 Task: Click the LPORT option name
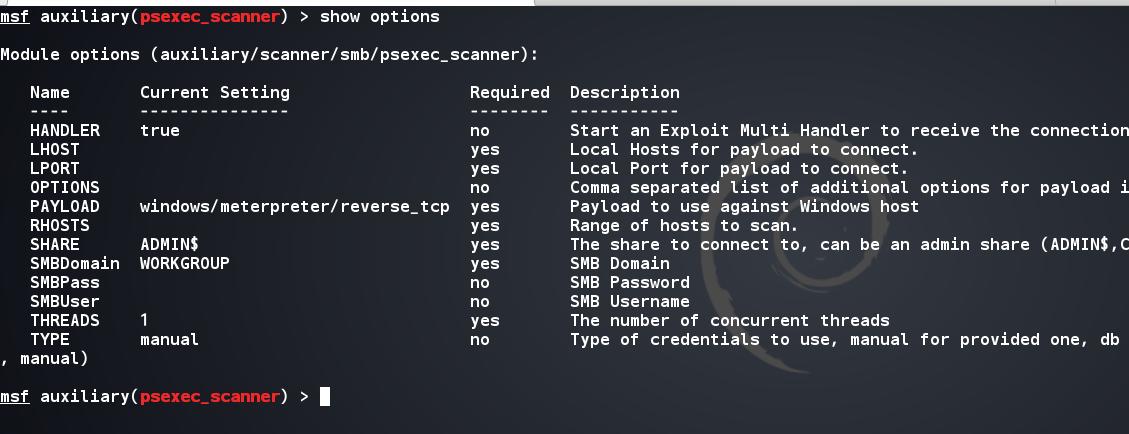55,169
